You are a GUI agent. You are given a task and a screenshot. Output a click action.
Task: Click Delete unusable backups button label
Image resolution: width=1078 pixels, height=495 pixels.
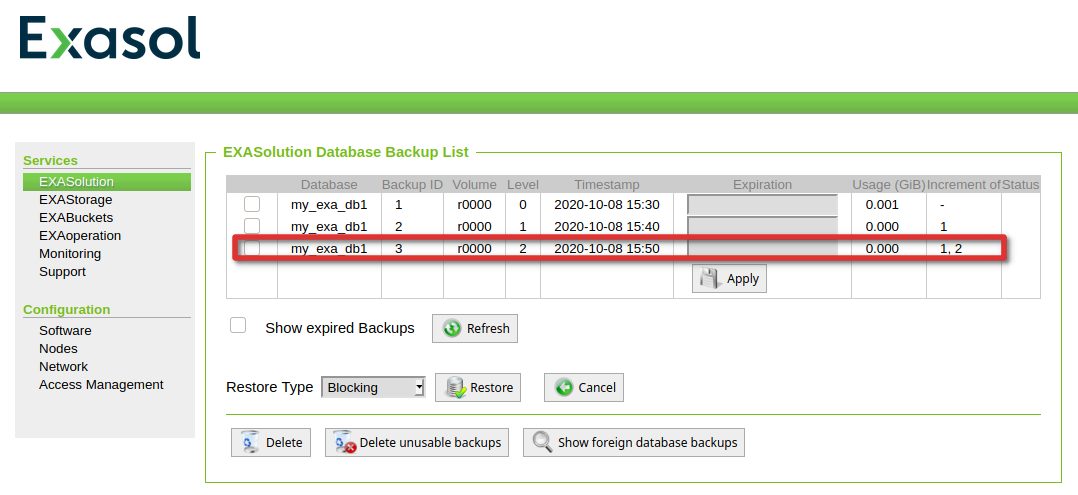coord(430,442)
